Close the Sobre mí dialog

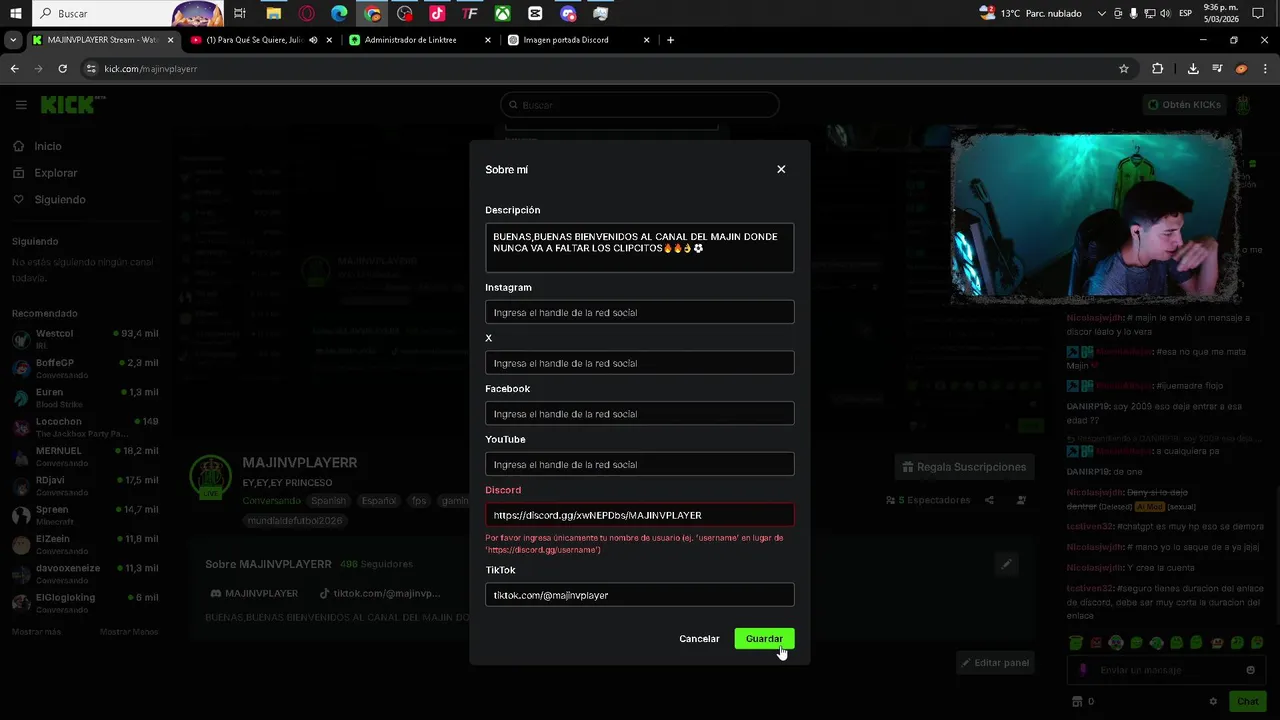click(781, 169)
